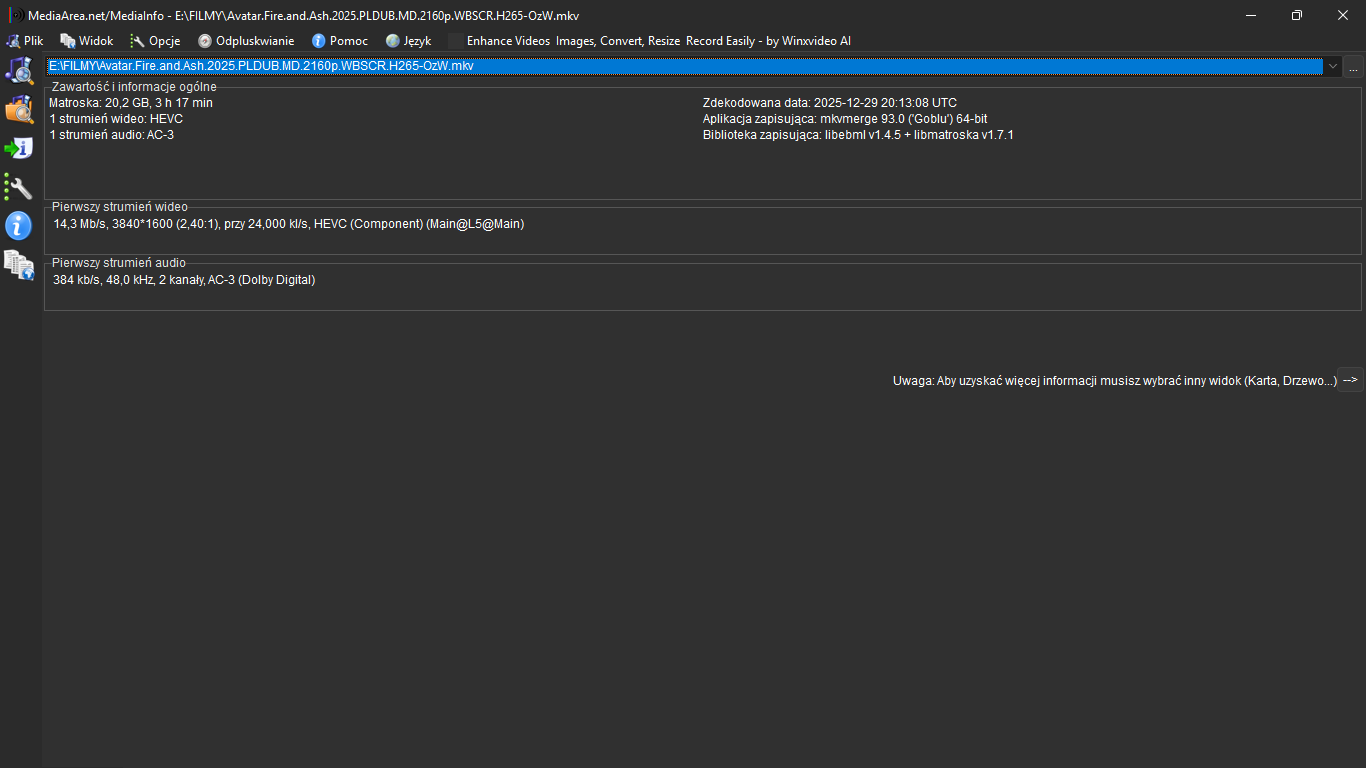The image size is (1366, 768).
Task: Click the Open Folder sidebar icon
Action: coord(19,109)
